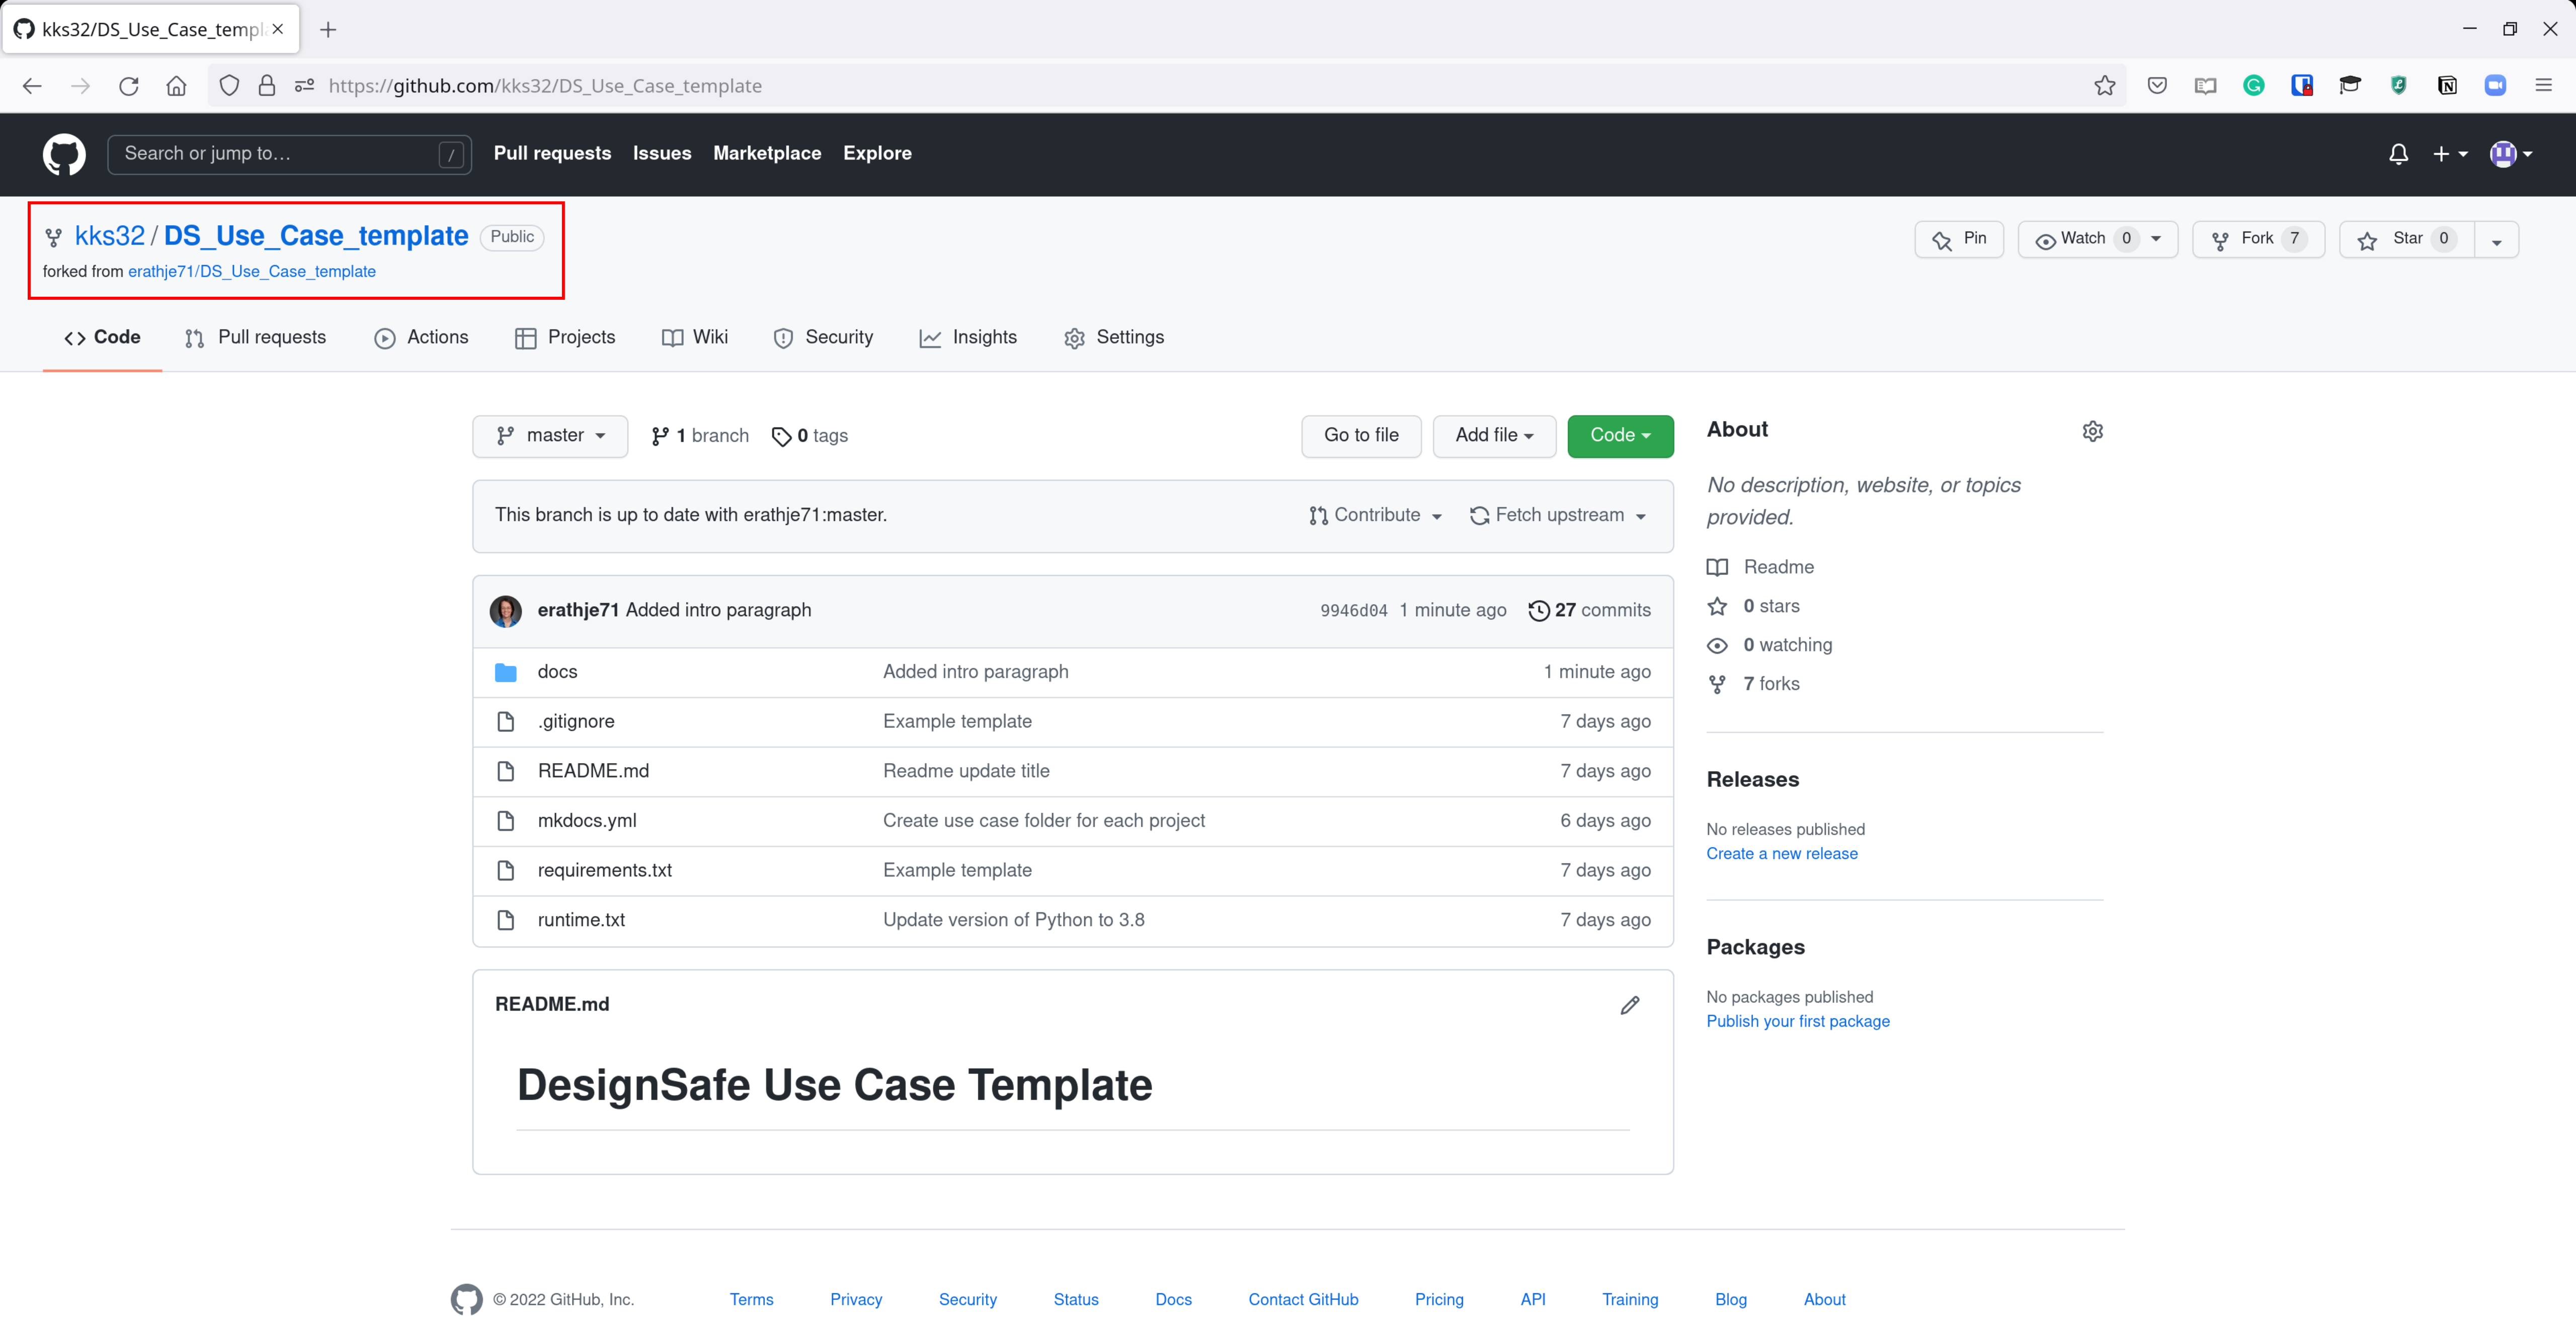This screenshot has height=1334, width=2576.
Task: Switch to the Actions tab
Action: (x=421, y=338)
